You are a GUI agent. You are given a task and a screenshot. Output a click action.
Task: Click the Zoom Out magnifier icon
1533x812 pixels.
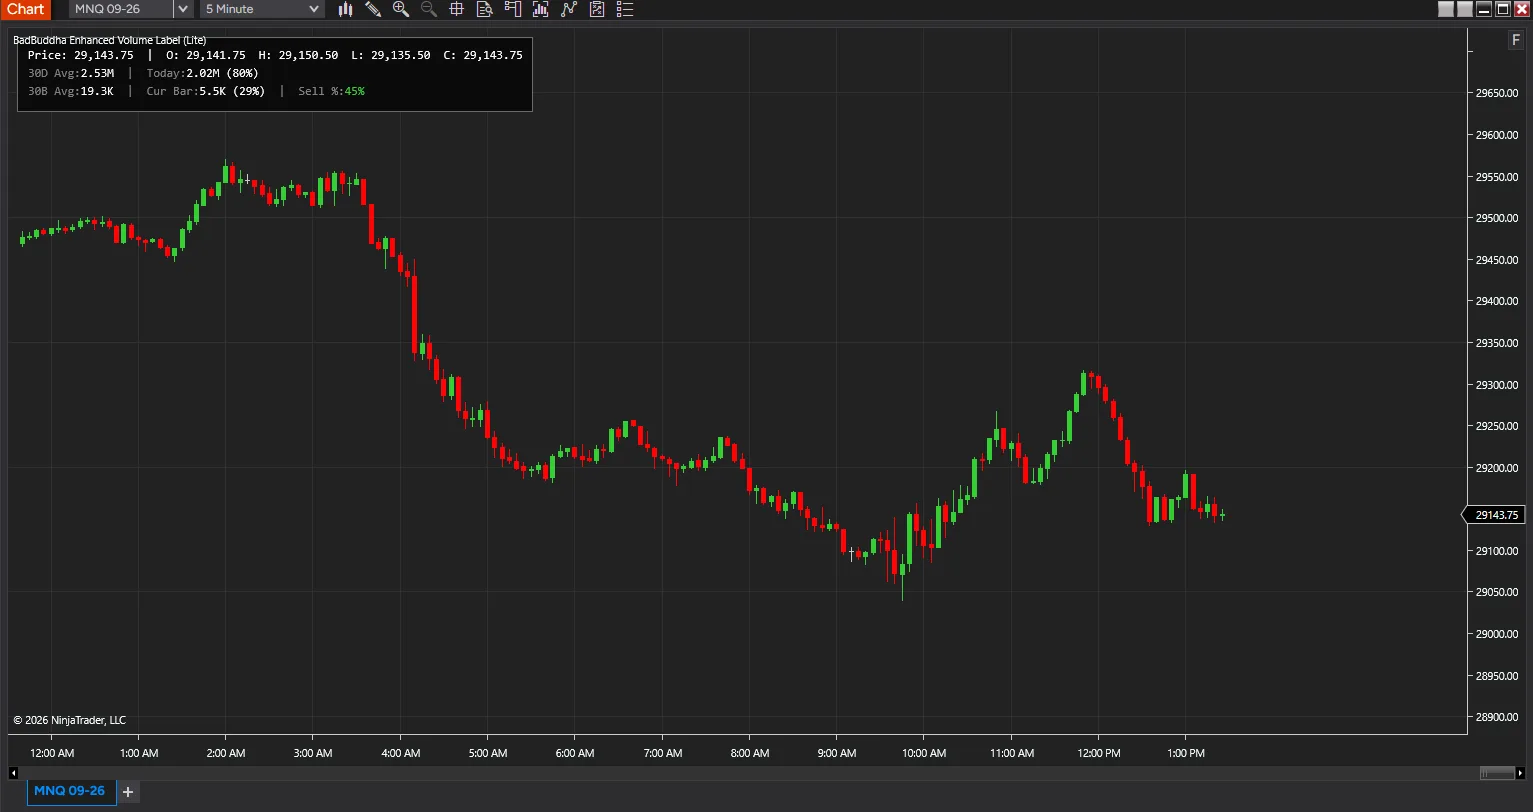click(x=429, y=9)
